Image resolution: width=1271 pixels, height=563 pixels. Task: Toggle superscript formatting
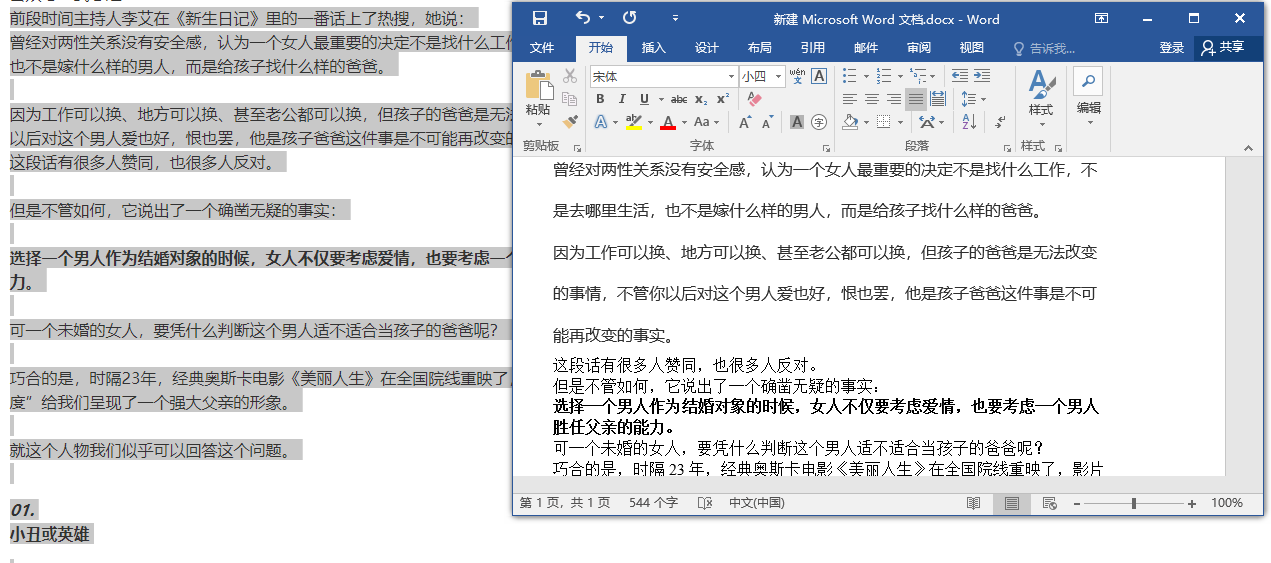tap(723, 99)
